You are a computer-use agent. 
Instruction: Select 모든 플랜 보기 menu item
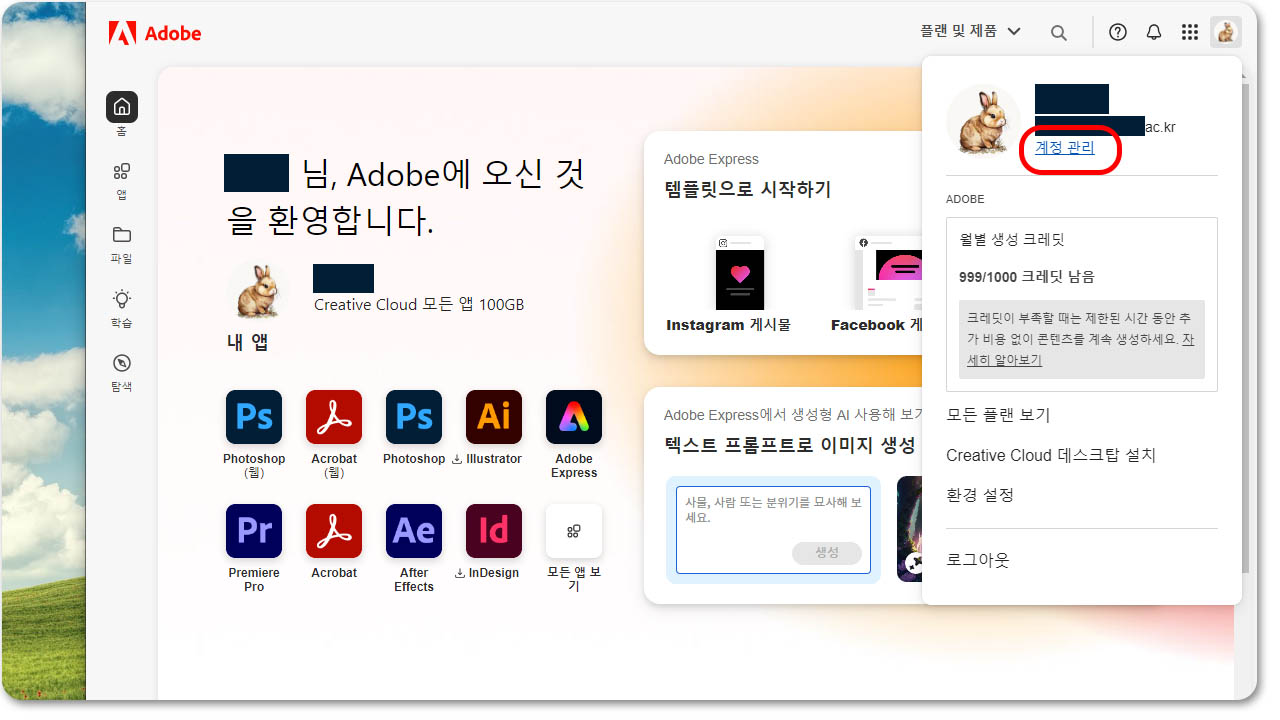pyautogui.click(x=998, y=415)
